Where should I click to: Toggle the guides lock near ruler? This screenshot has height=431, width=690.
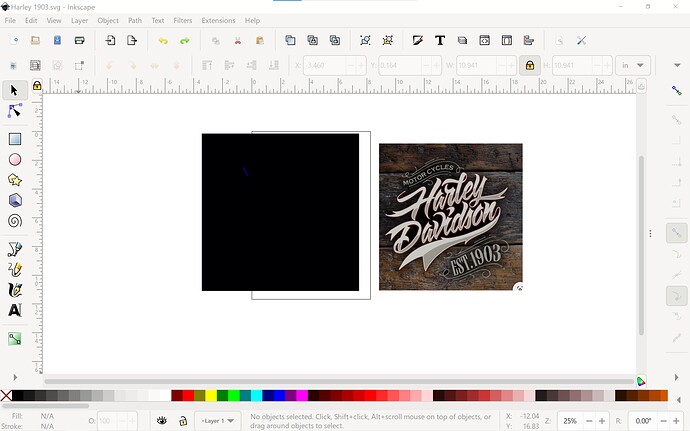pyautogui.click(x=37, y=86)
